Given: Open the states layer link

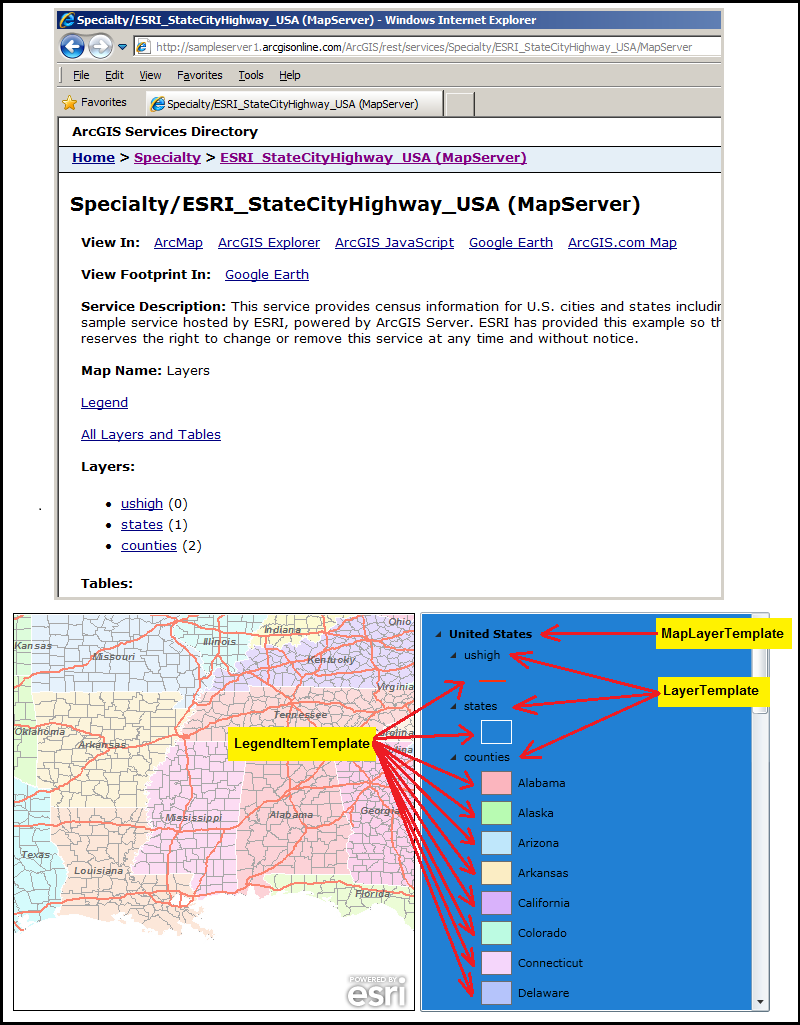Looking at the screenshot, I should pyautogui.click(x=141, y=524).
